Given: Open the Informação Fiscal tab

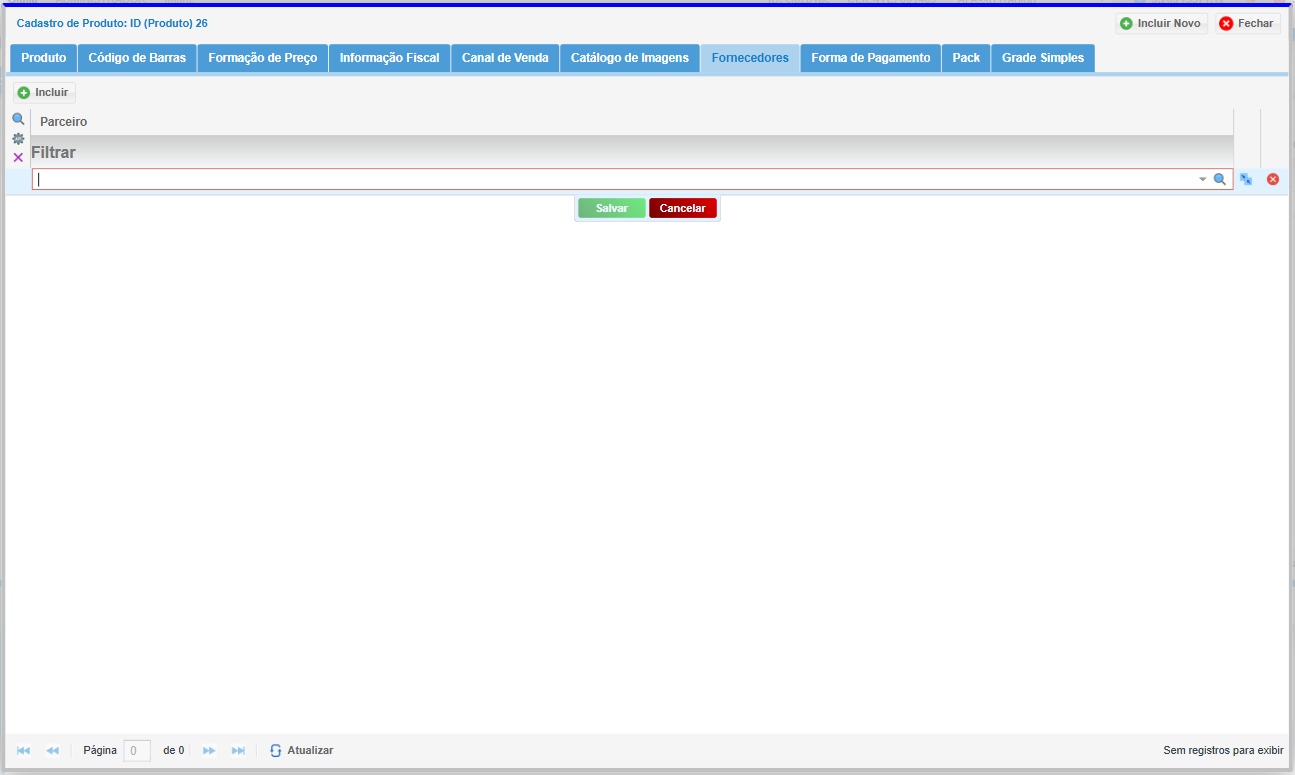Looking at the screenshot, I should tap(389, 58).
